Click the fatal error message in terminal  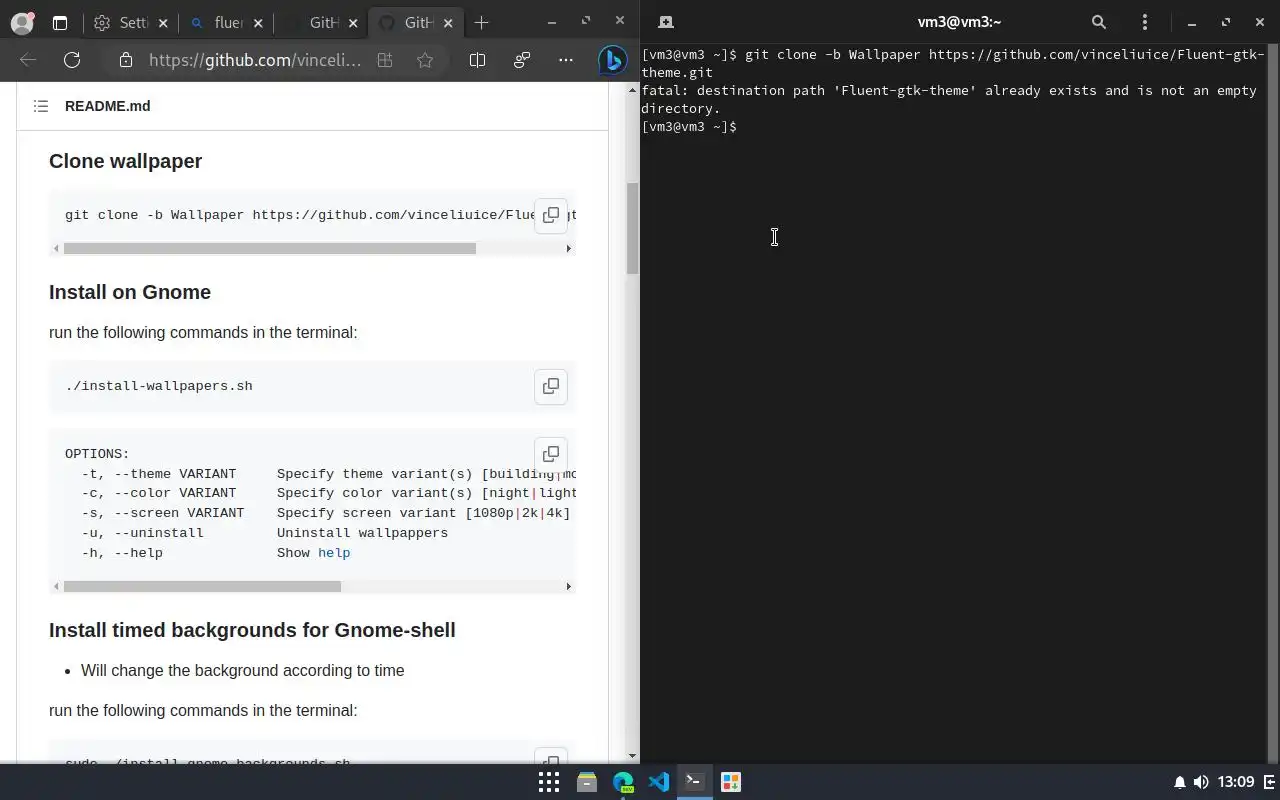point(949,100)
